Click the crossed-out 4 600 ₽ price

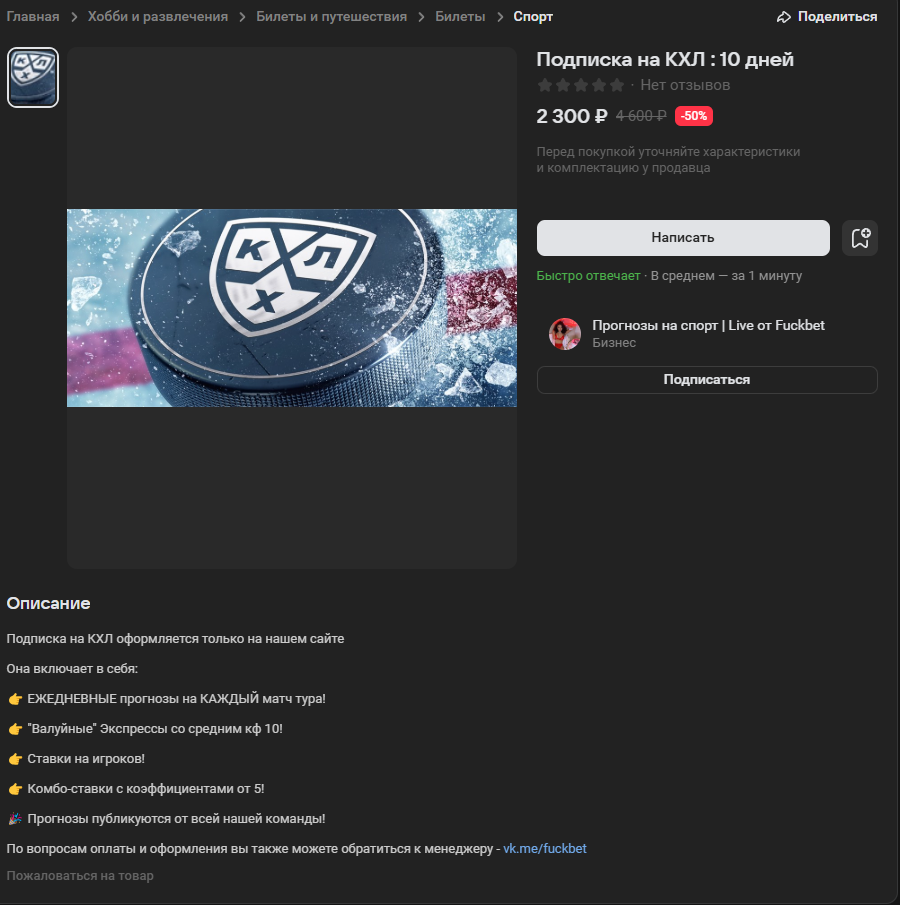[x=641, y=116]
